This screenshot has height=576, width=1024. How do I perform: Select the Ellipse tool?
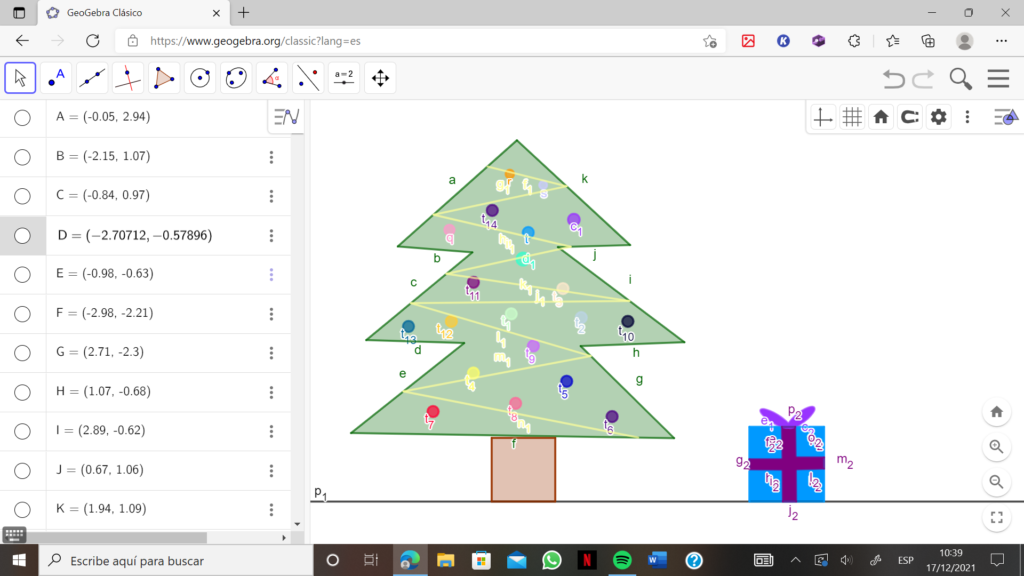tap(236, 78)
